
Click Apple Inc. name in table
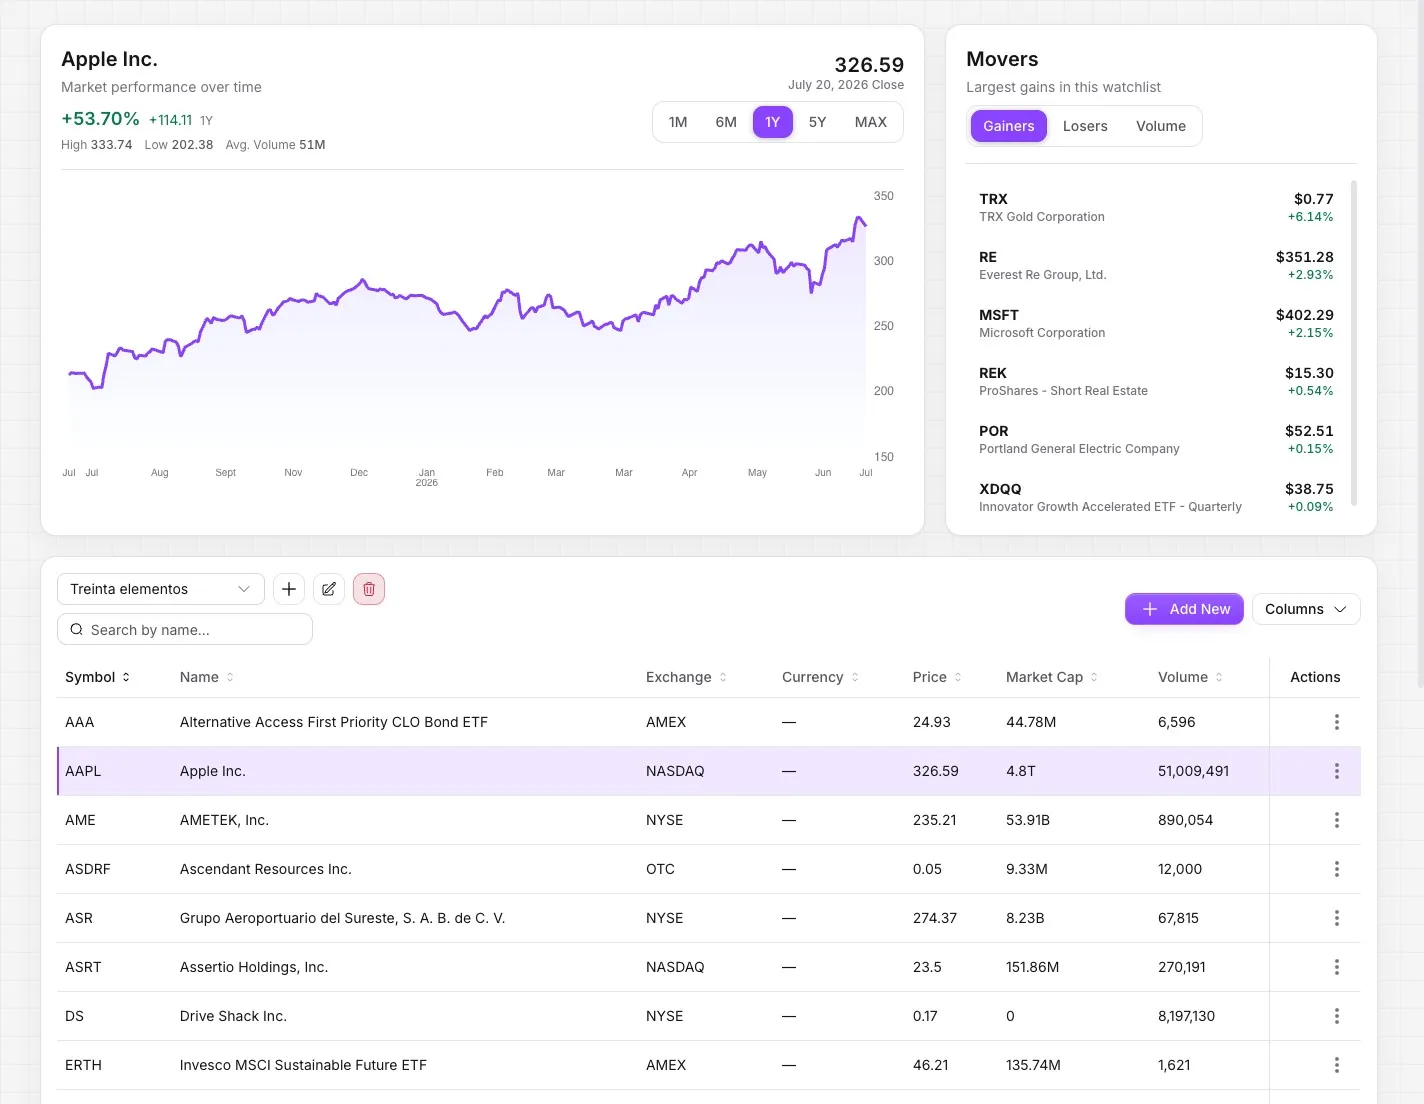tap(213, 771)
